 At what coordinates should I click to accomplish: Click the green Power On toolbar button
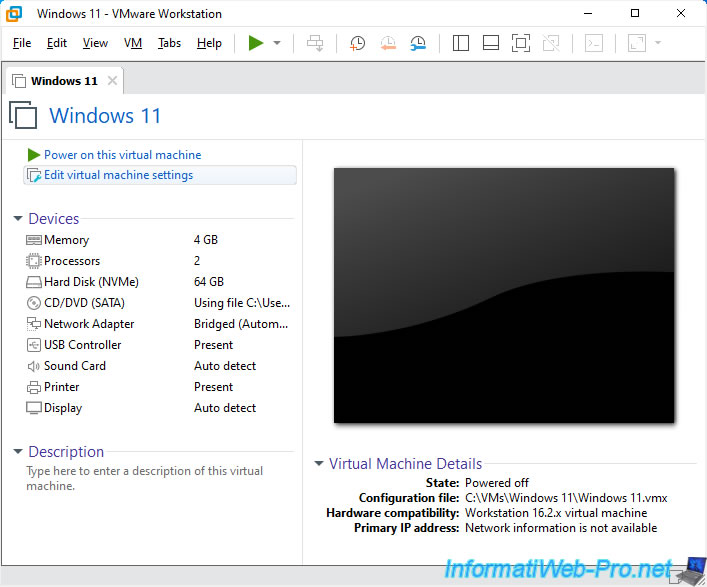coord(256,43)
